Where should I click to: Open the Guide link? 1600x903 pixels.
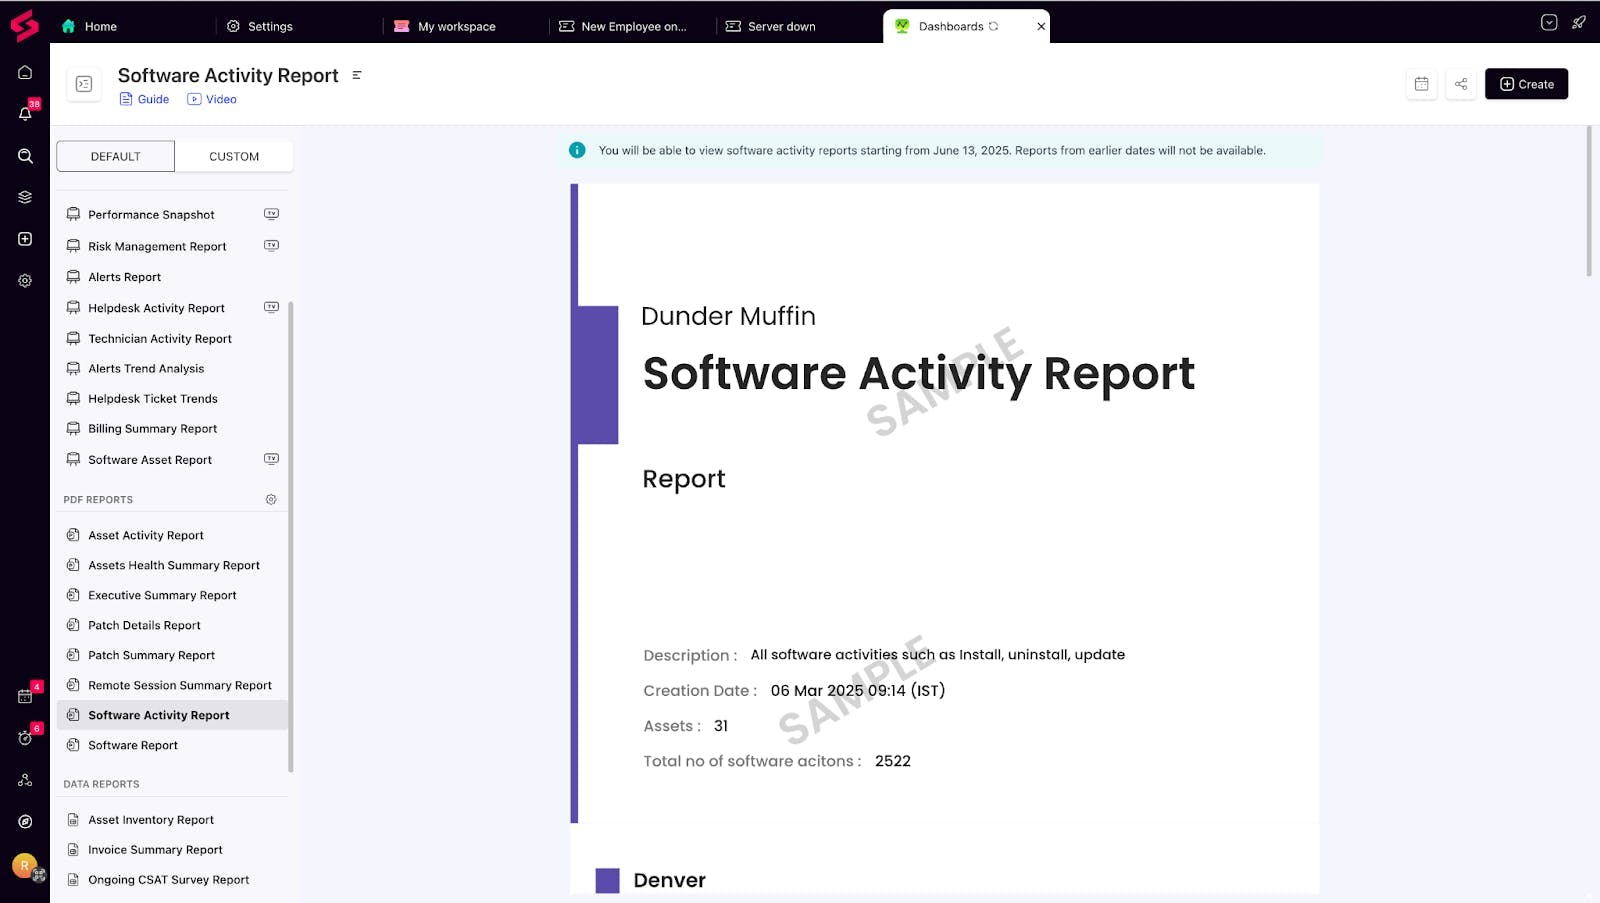pos(145,99)
